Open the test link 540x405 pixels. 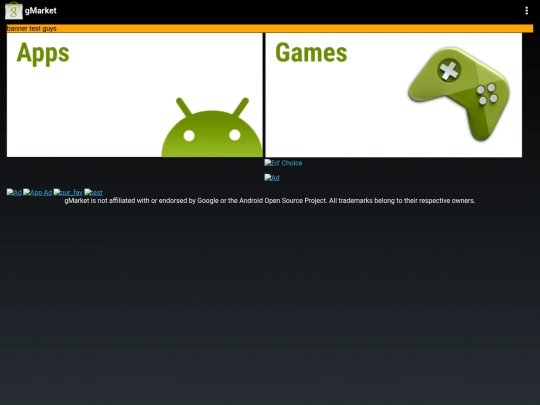click(x=93, y=193)
